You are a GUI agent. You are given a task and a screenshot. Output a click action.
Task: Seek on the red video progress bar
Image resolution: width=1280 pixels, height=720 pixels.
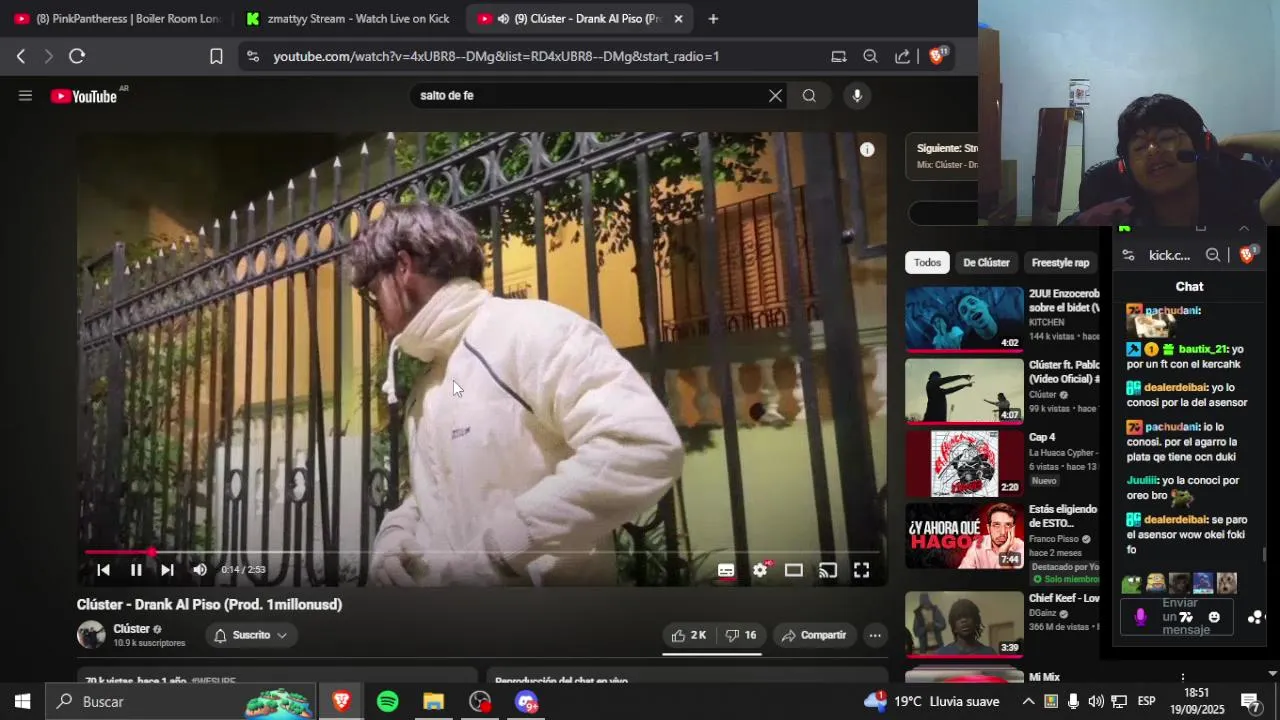pyautogui.click(x=482, y=551)
